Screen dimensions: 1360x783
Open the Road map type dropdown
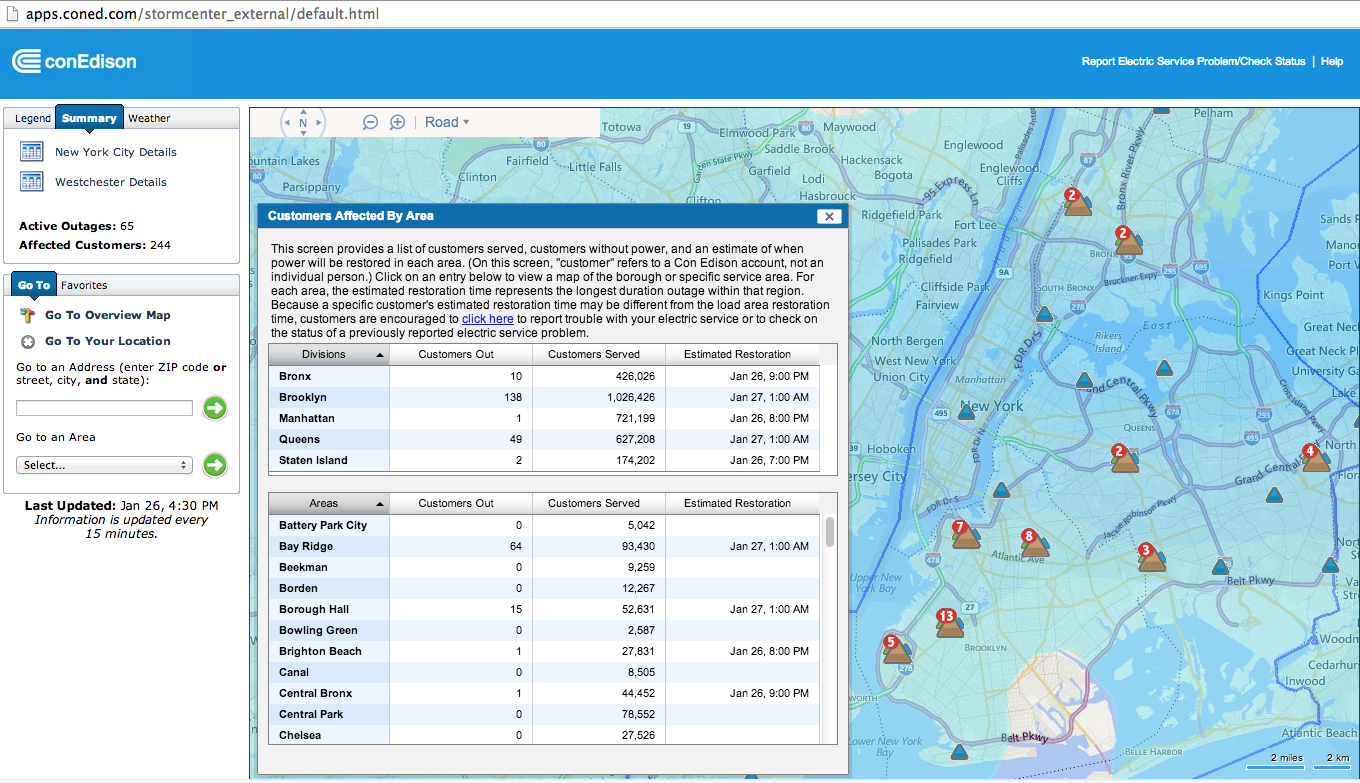coord(447,122)
